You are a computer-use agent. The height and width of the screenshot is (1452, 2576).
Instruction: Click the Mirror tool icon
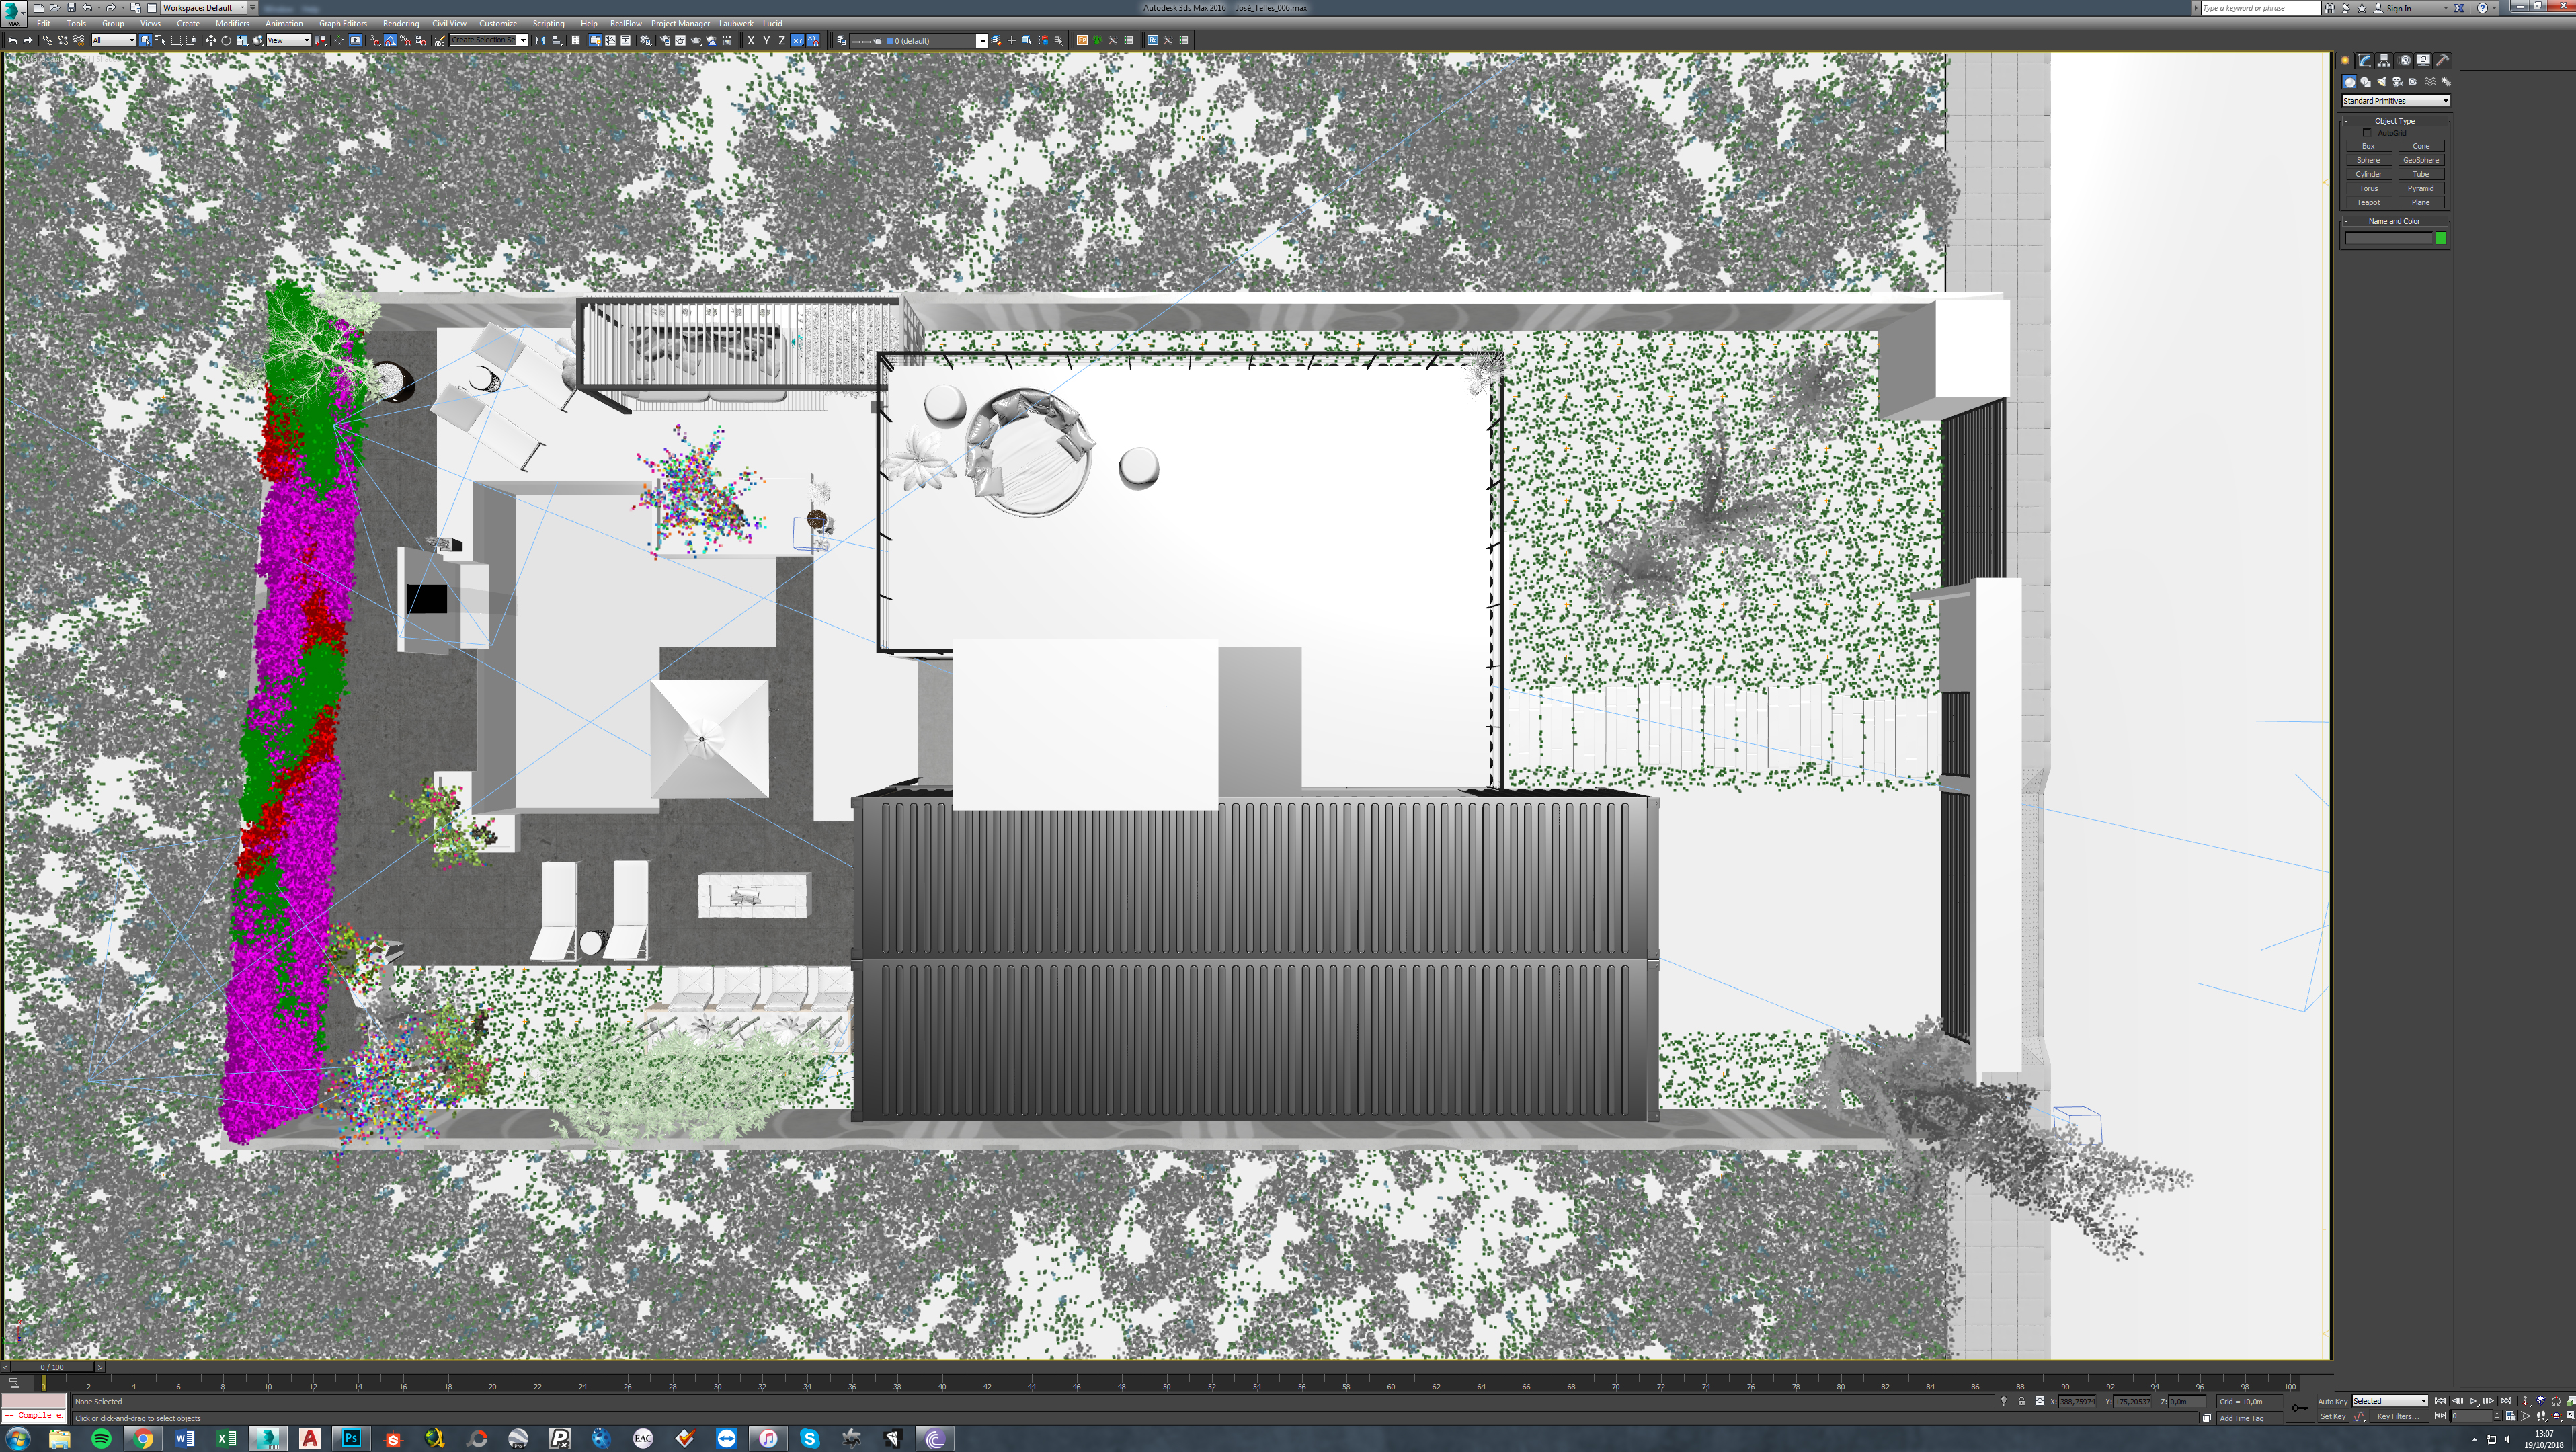[540, 41]
